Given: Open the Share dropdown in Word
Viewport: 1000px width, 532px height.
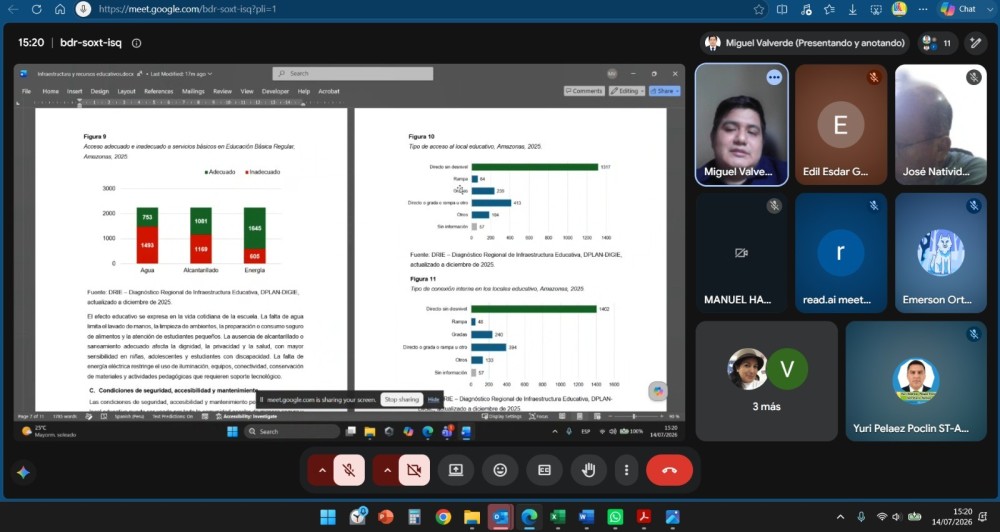Looking at the screenshot, I should click(665, 91).
